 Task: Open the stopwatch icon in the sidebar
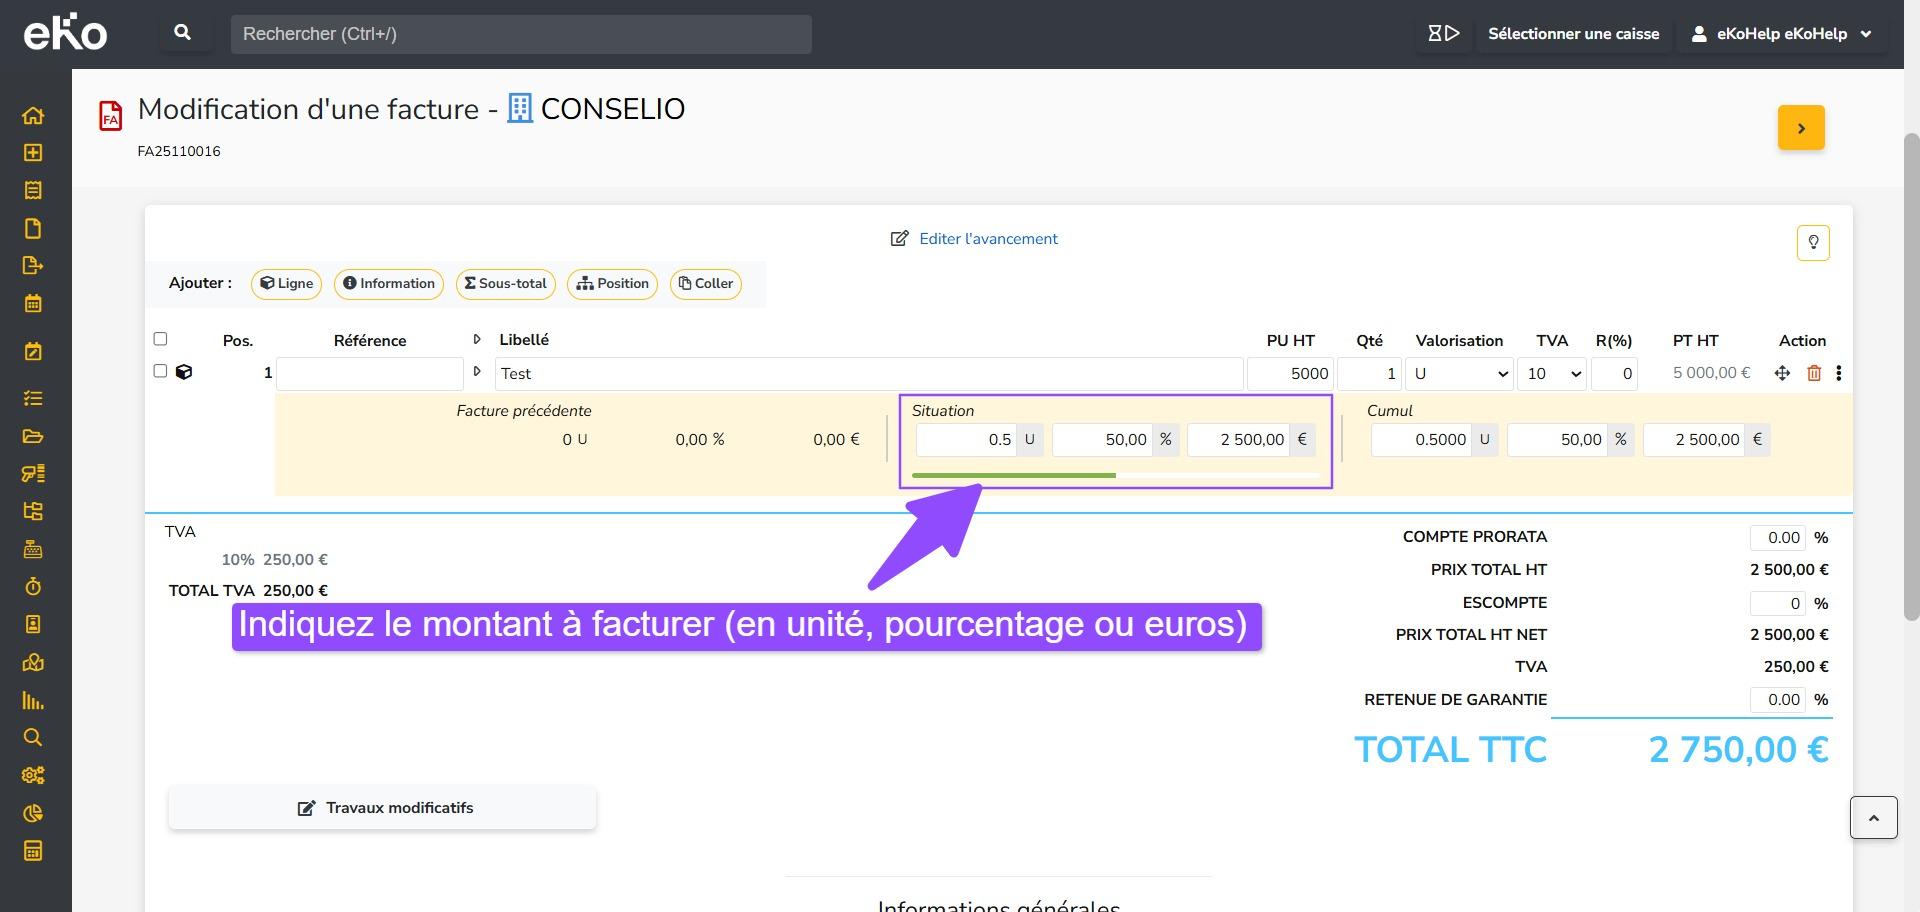33,587
